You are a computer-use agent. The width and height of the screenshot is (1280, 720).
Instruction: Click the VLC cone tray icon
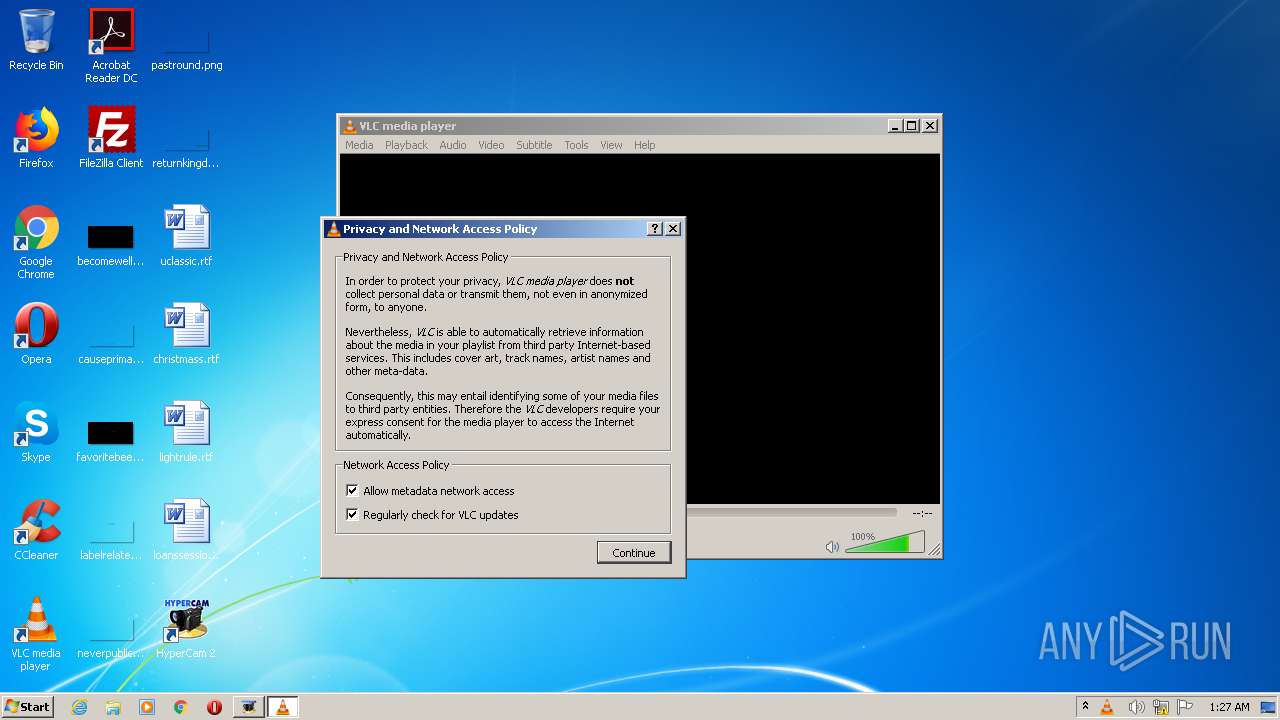(x=1107, y=707)
